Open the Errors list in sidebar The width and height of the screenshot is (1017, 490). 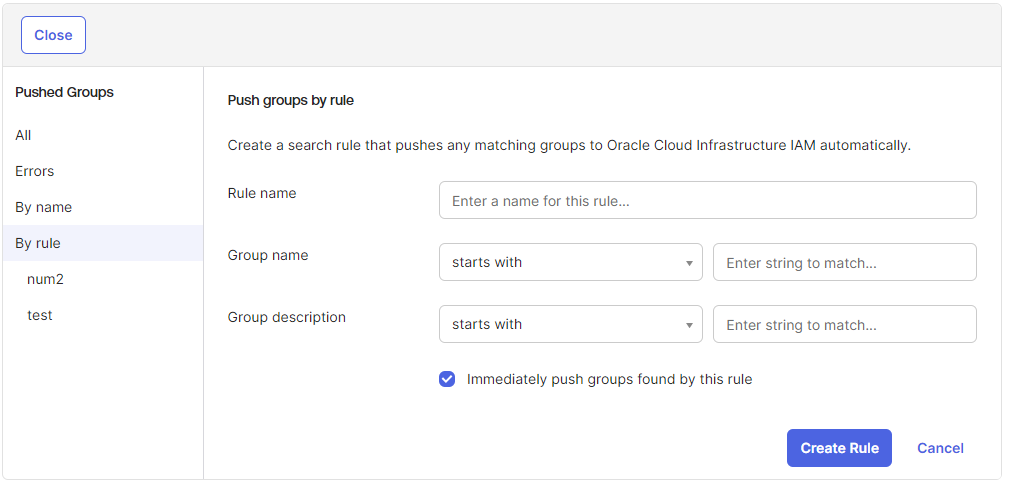pos(35,171)
